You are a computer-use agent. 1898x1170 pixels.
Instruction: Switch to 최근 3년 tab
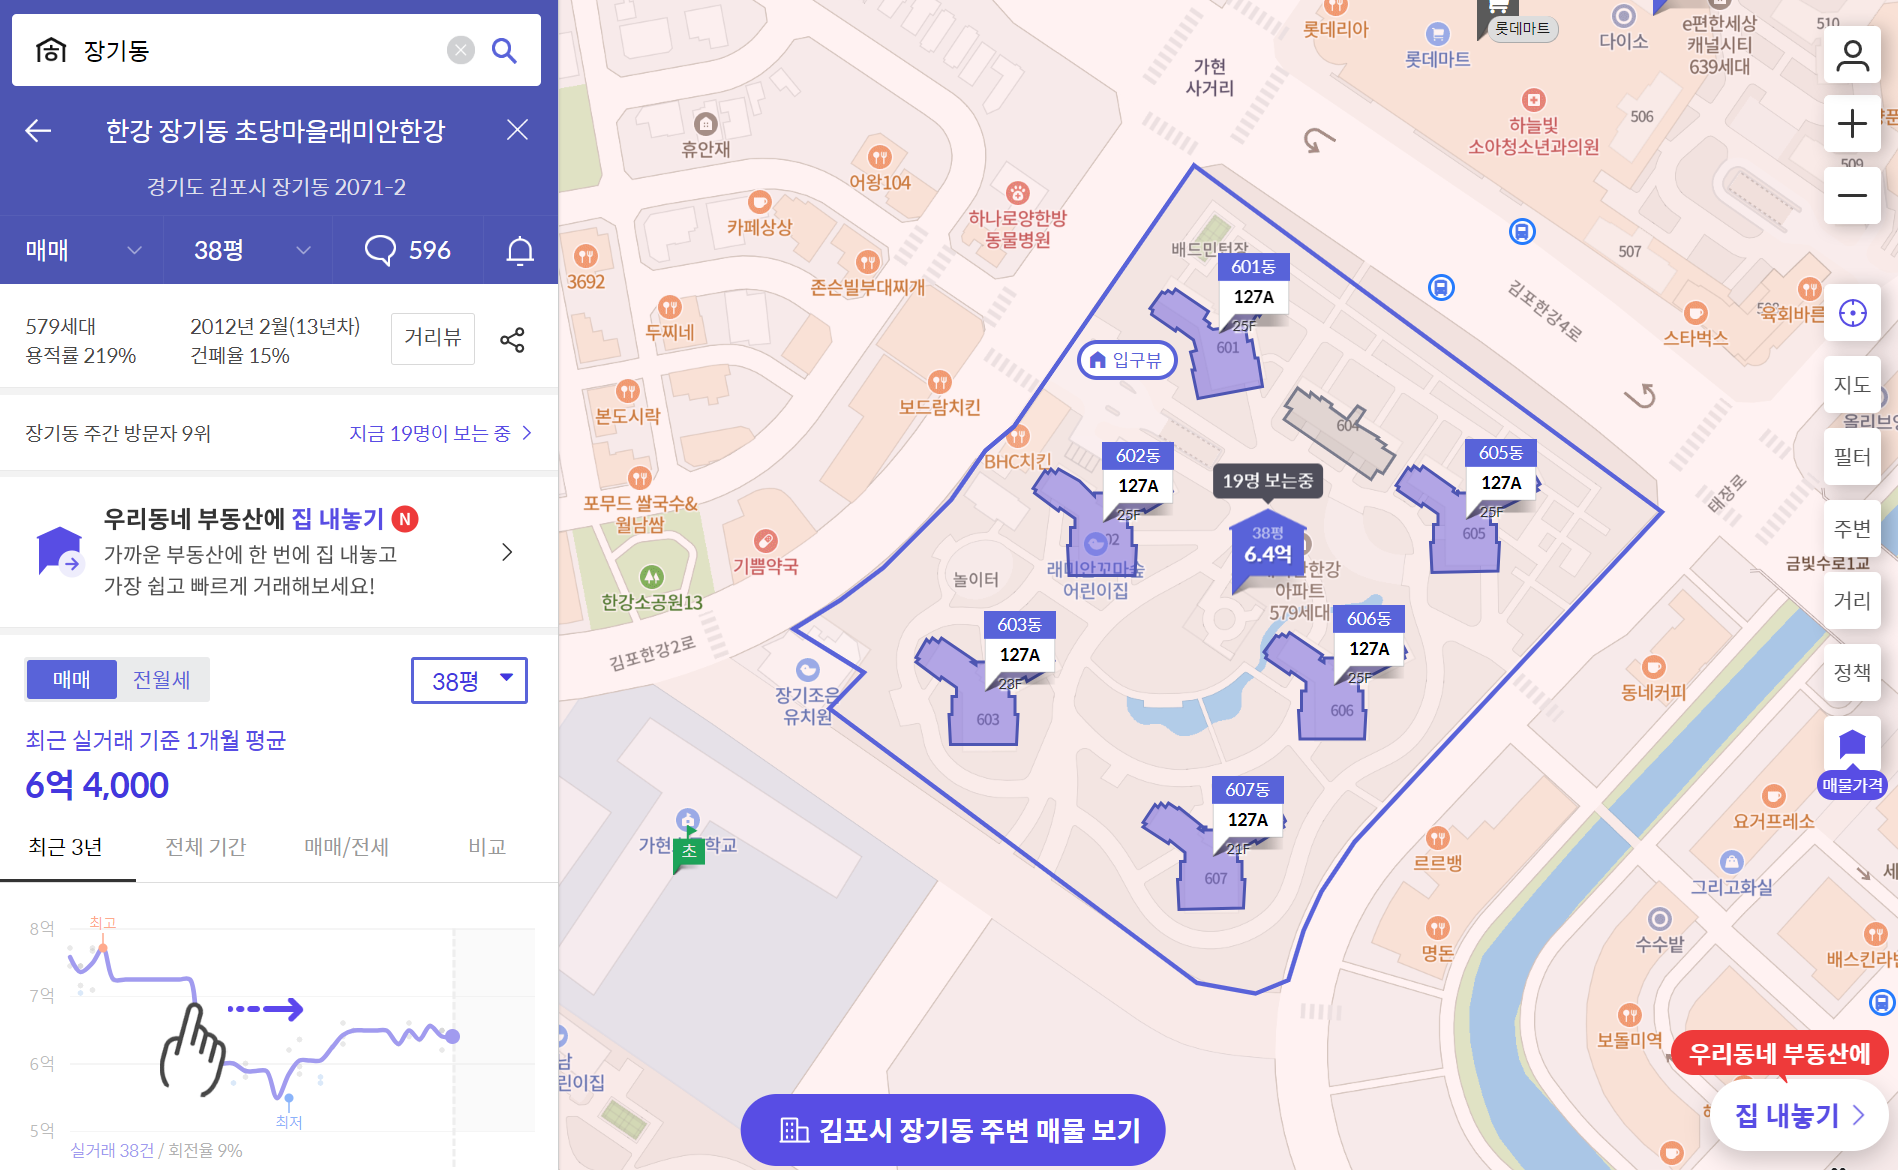pos(66,847)
